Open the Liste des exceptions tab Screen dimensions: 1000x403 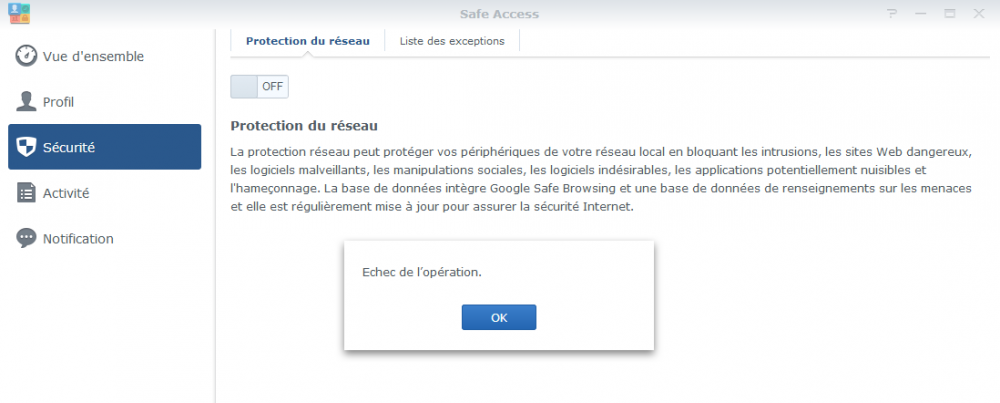tap(452, 41)
